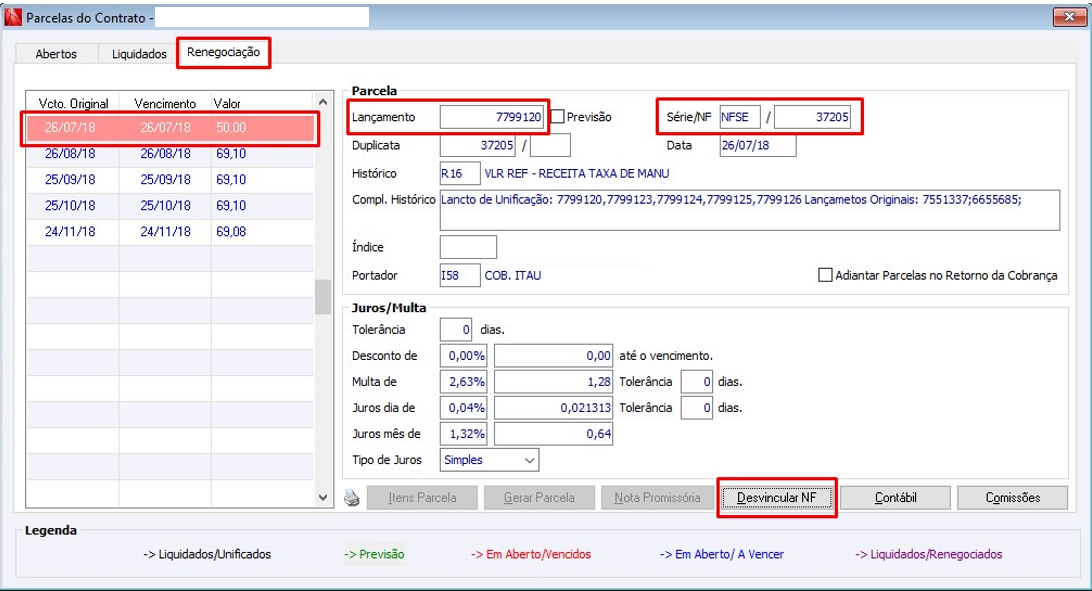Click the Lançamento field 7799120
1092x591 pixels.
click(492, 117)
